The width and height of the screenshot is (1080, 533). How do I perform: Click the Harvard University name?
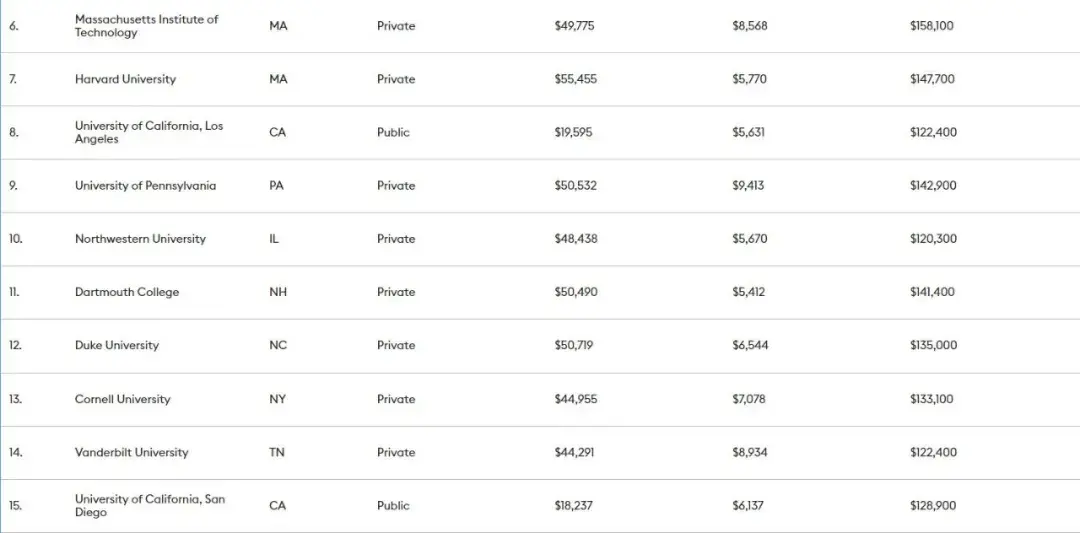(x=125, y=79)
